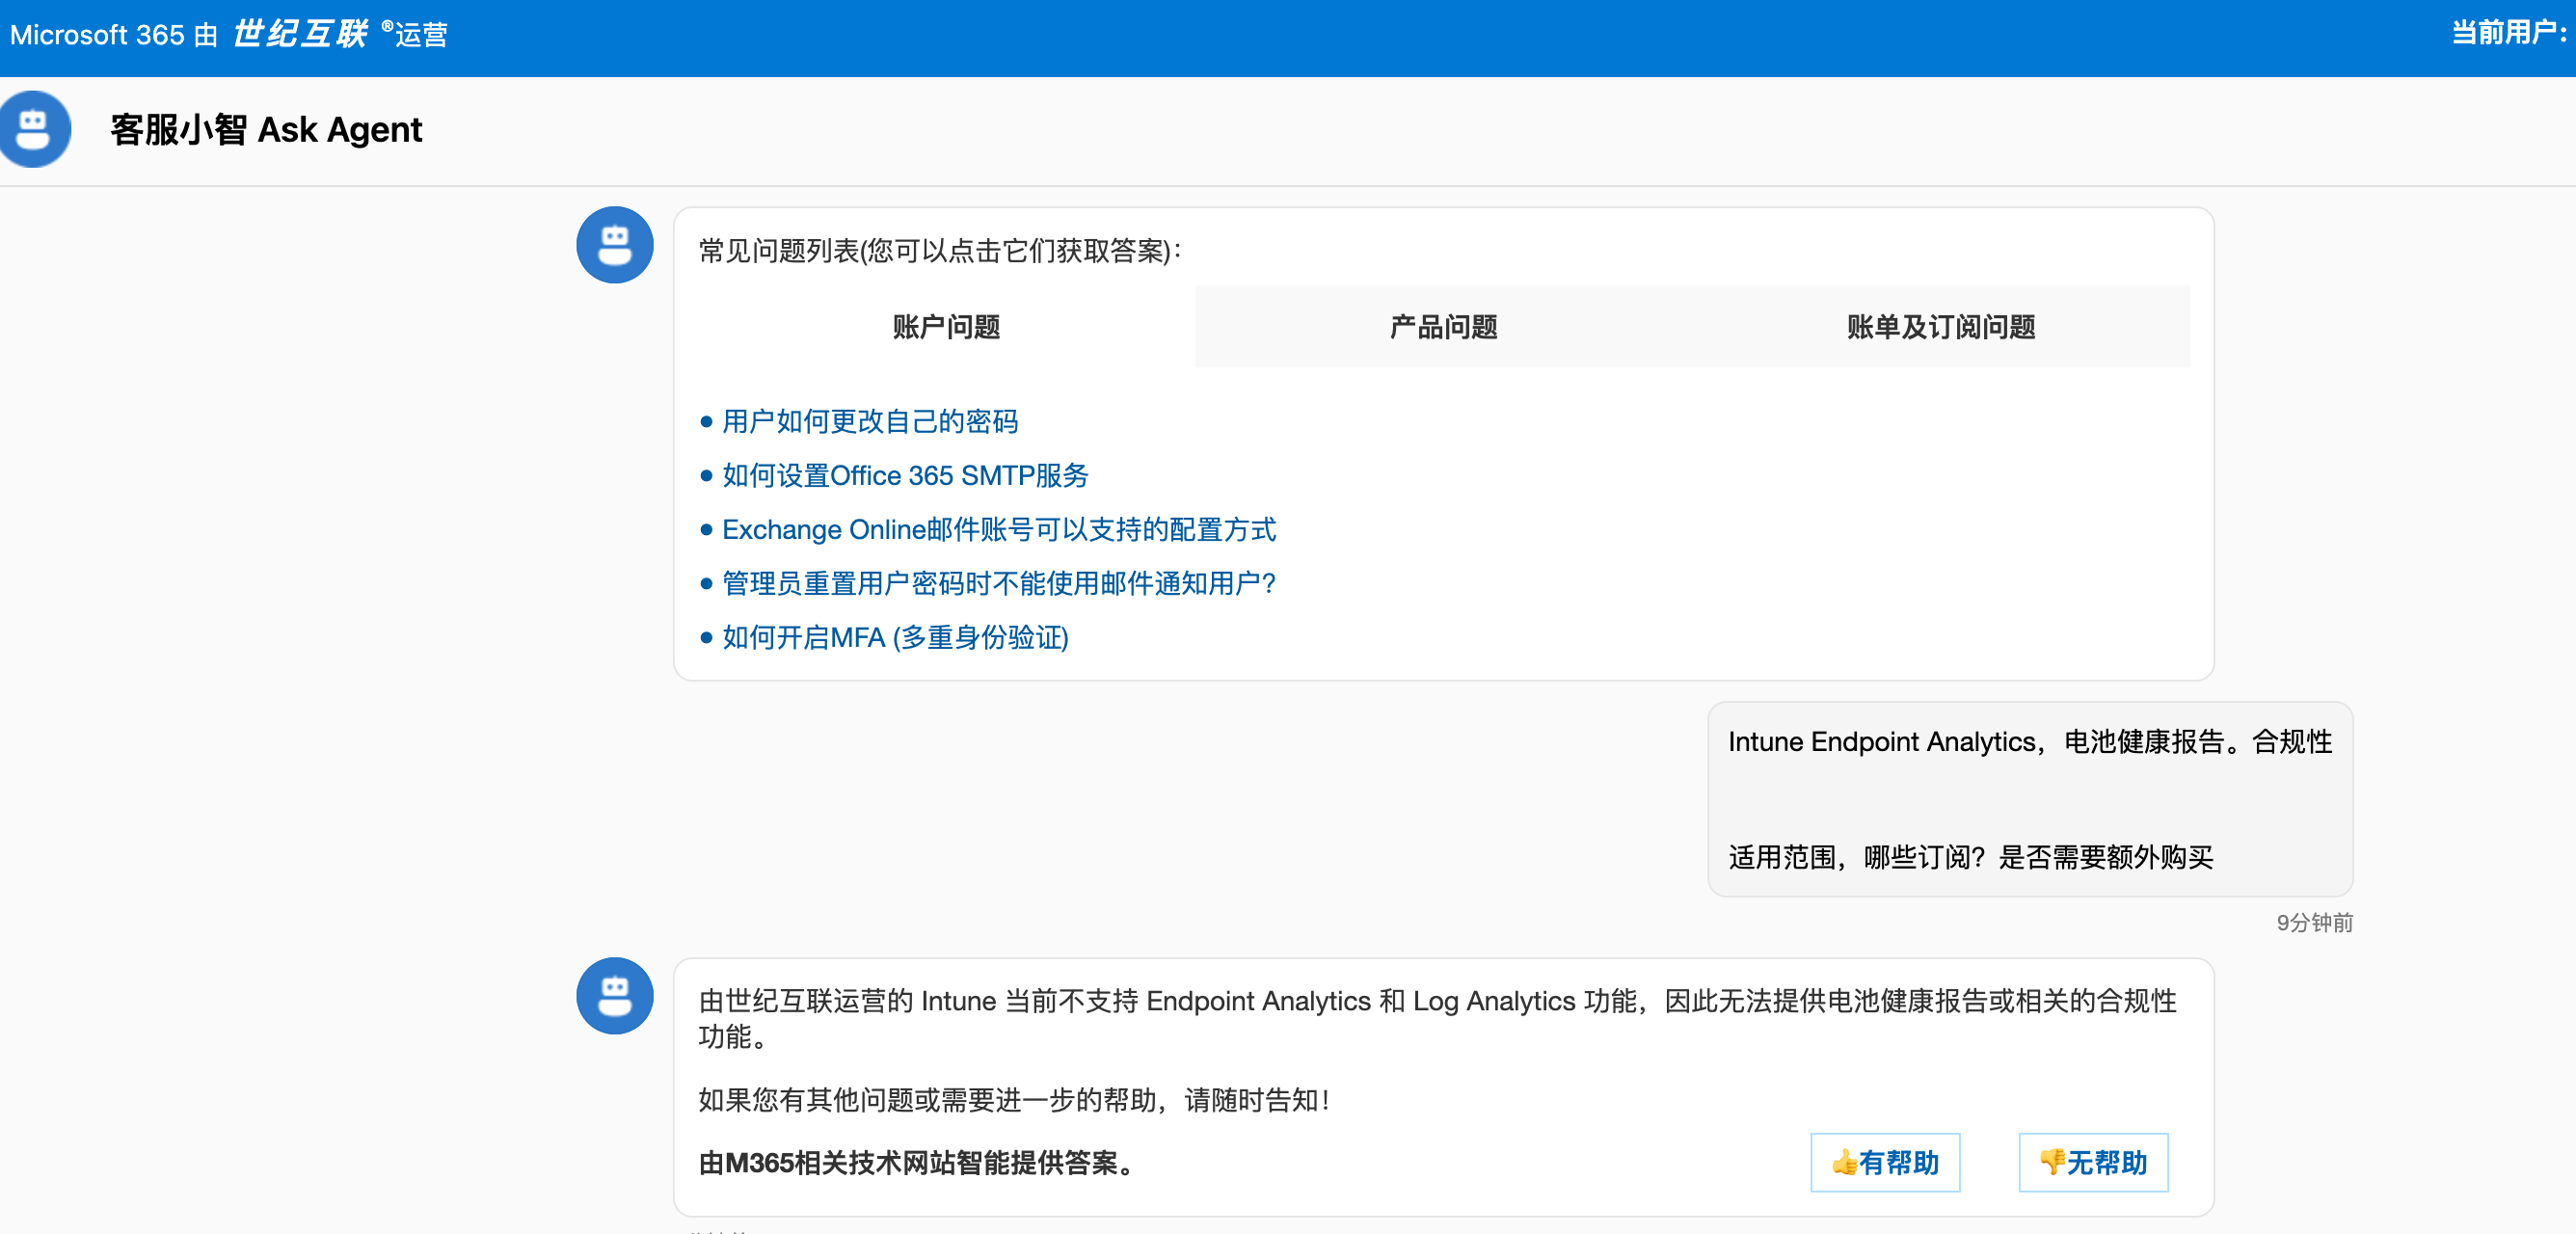The width and height of the screenshot is (2576, 1234).
Task: Click the bot avatar beside the FAQ list message
Action: [x=614, y=245]
